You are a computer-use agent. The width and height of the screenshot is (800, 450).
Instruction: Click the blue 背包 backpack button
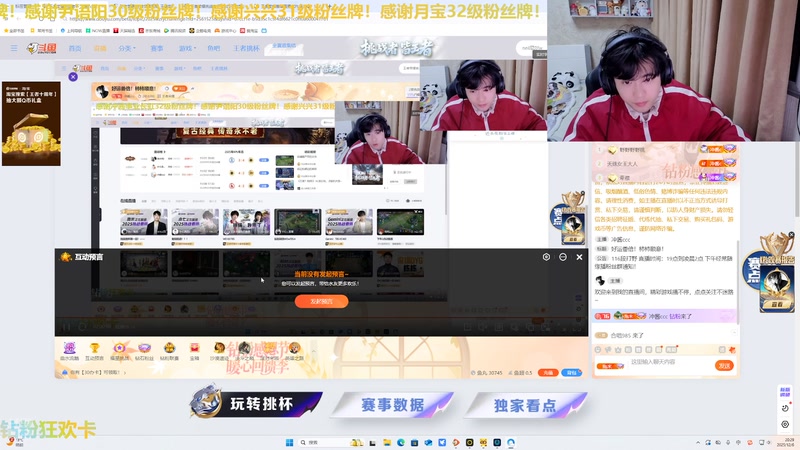[x=571, y=372]
